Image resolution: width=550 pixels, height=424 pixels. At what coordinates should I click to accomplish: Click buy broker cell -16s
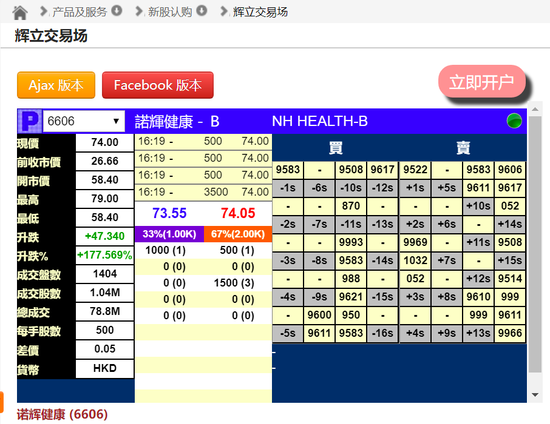point(383,333)
